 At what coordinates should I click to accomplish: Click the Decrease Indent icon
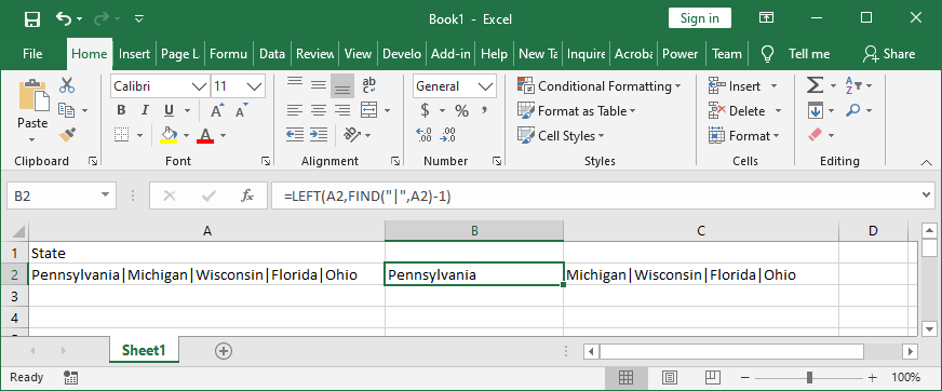pyautogui.click(x=294, y=135)
